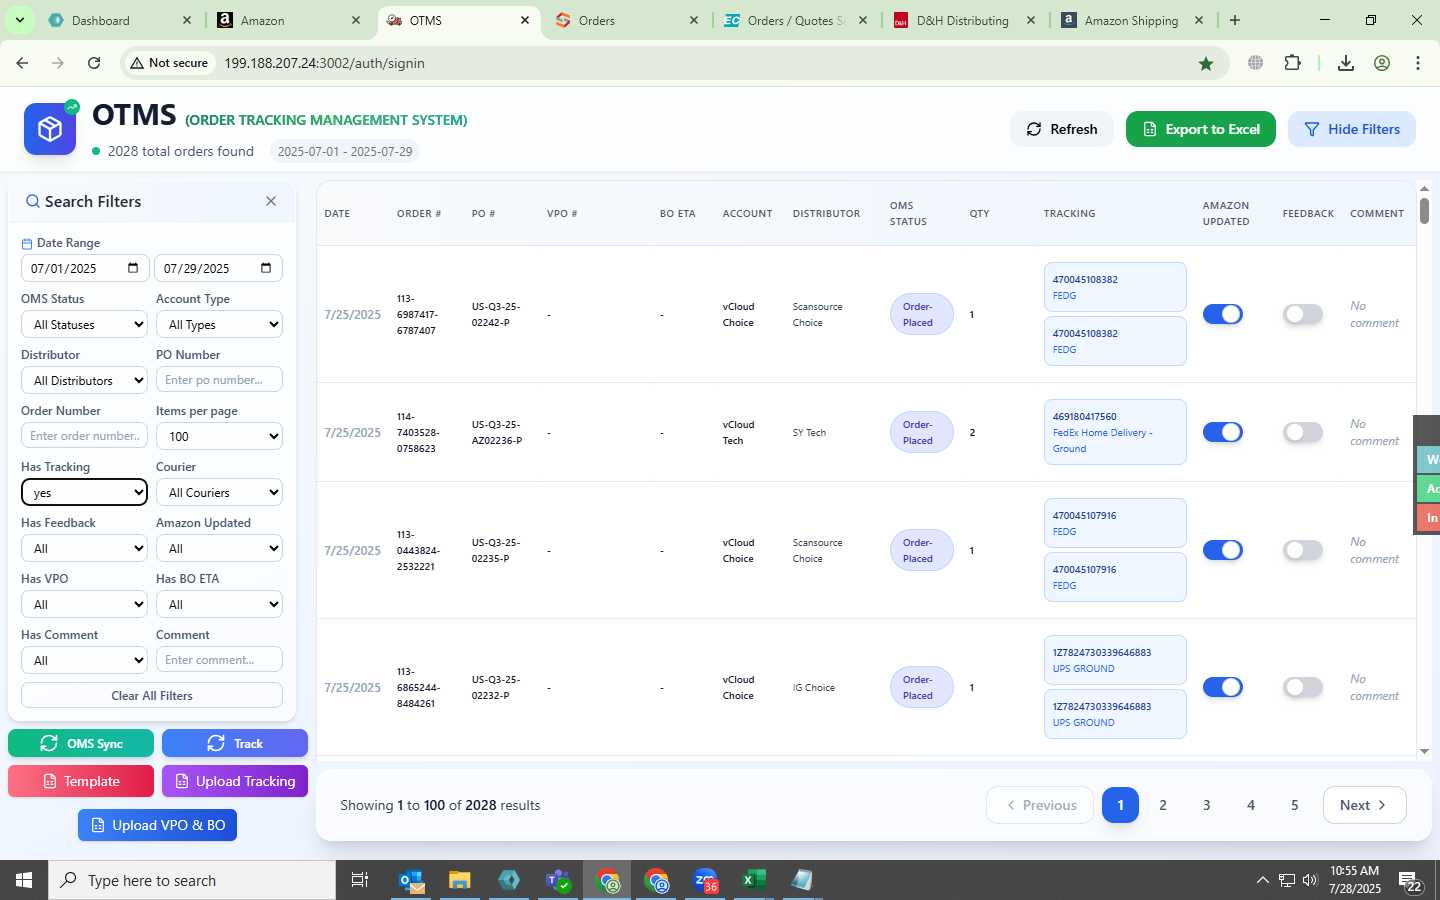
Task: Open the tab search dropdown arrow
Action: coord(20,20)
